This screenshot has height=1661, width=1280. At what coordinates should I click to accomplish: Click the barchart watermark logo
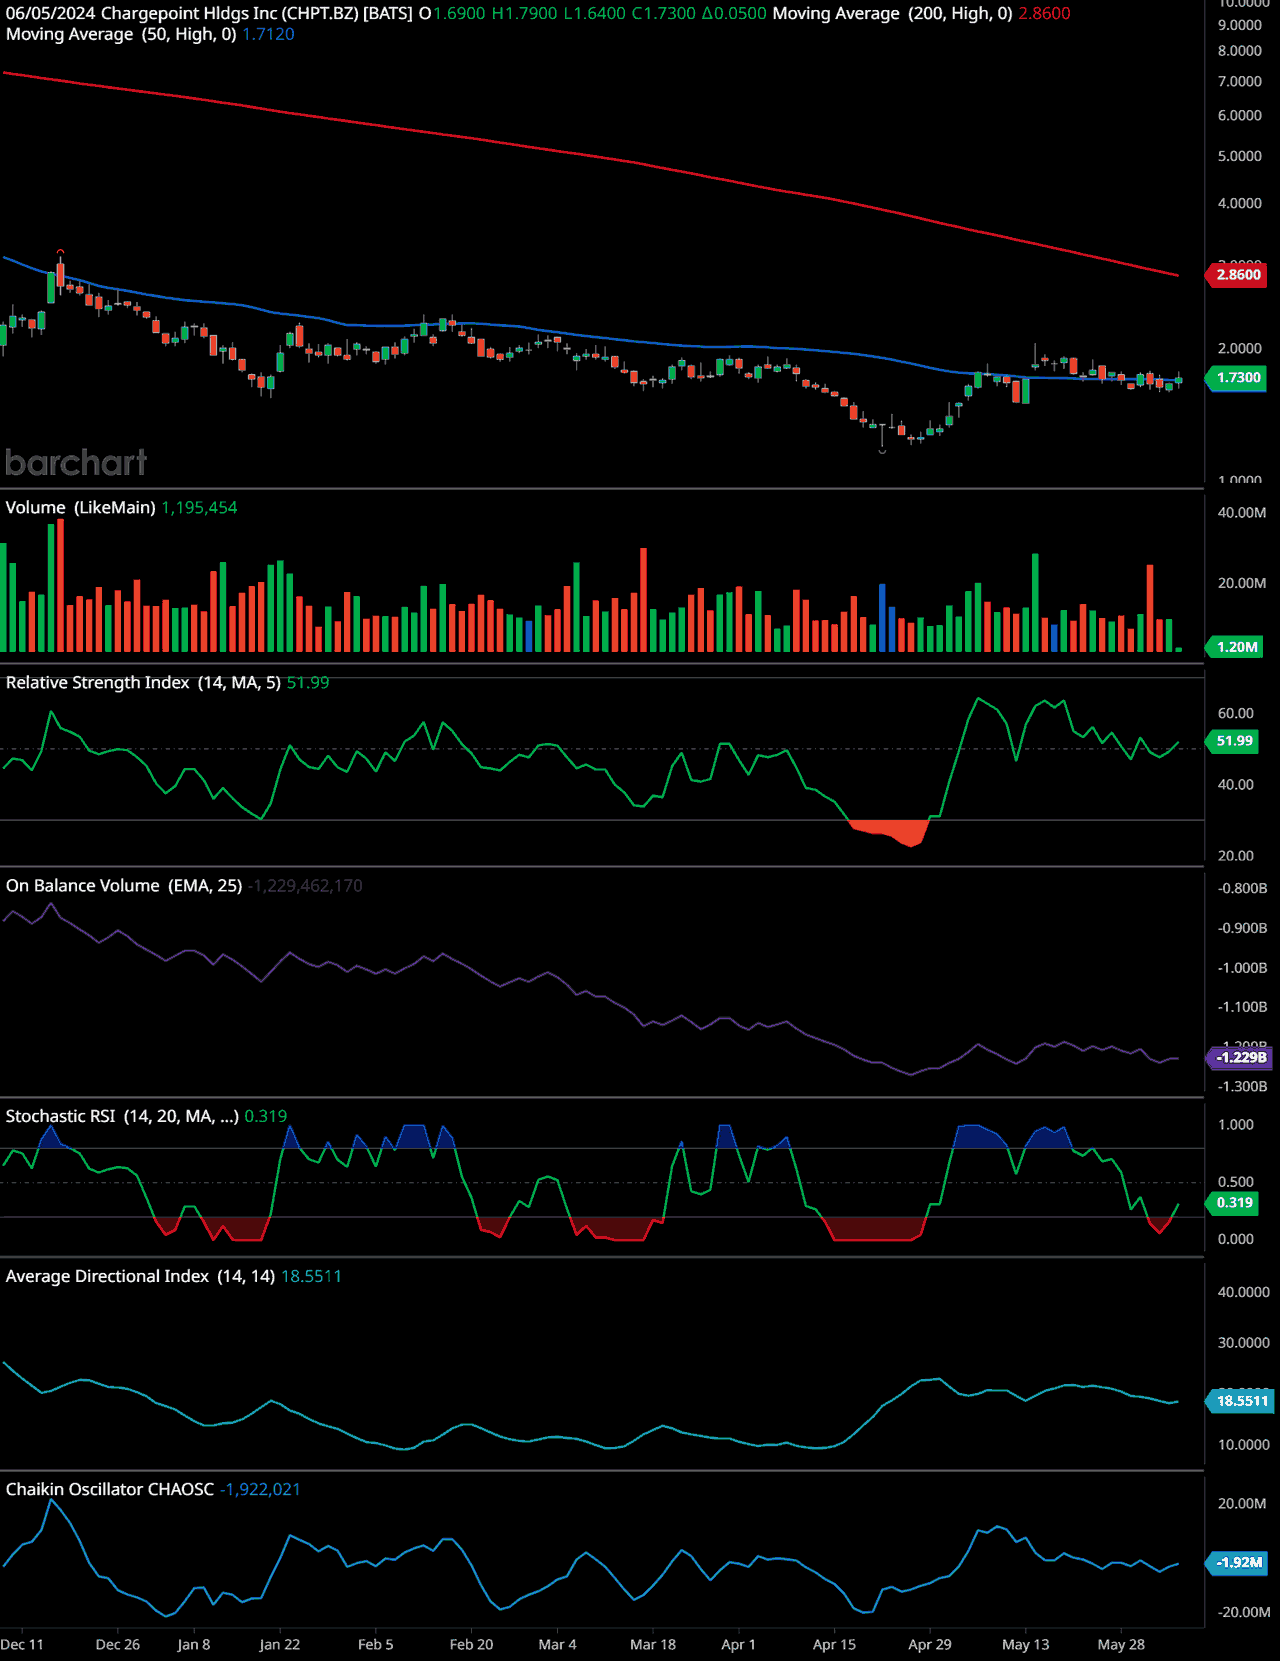click(76, 462)
